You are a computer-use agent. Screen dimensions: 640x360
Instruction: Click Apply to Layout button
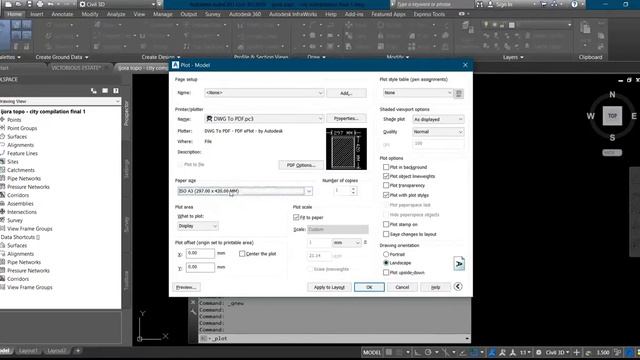pyautogui.click(x=329, y=287)
